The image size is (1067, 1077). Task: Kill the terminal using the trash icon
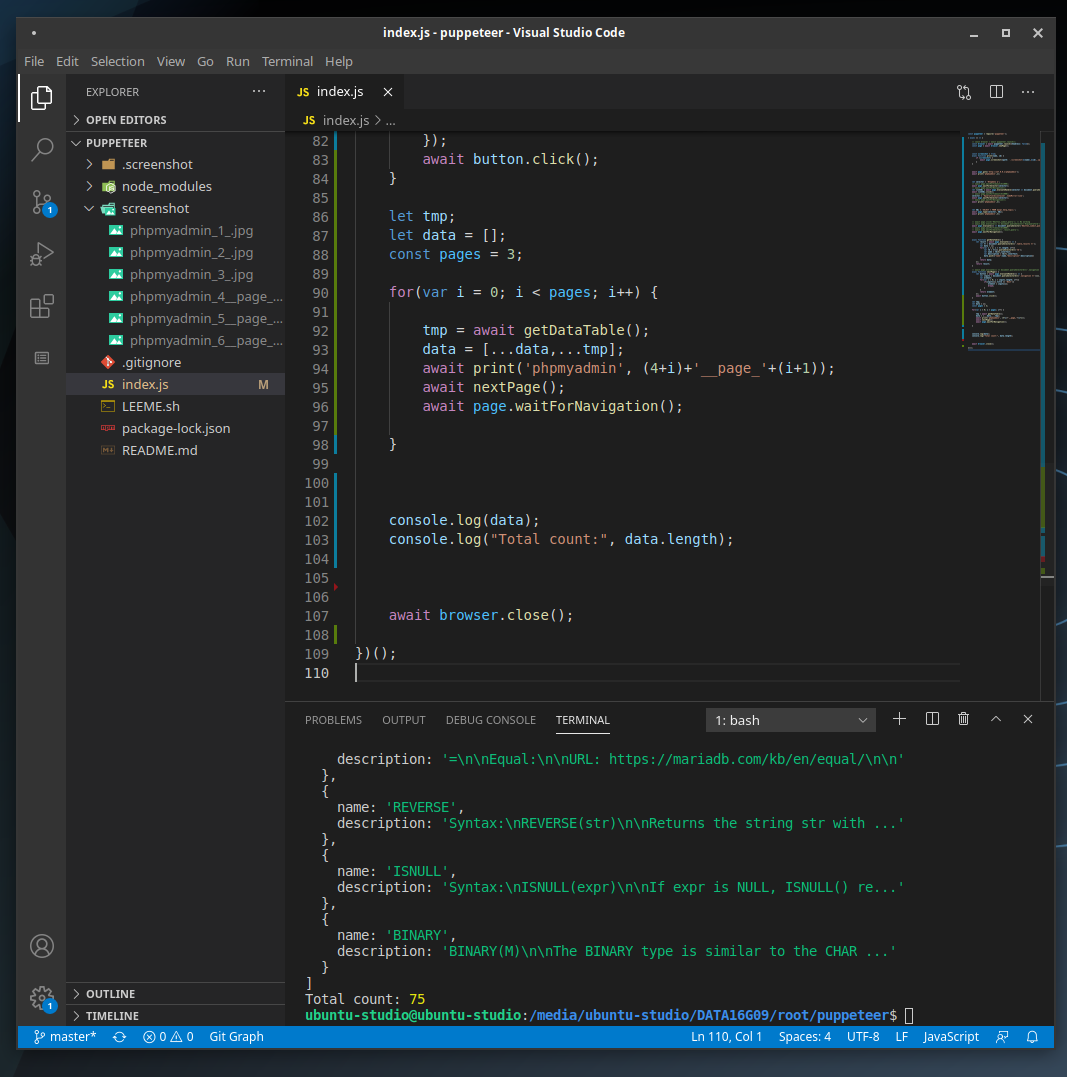pos(962,718)
